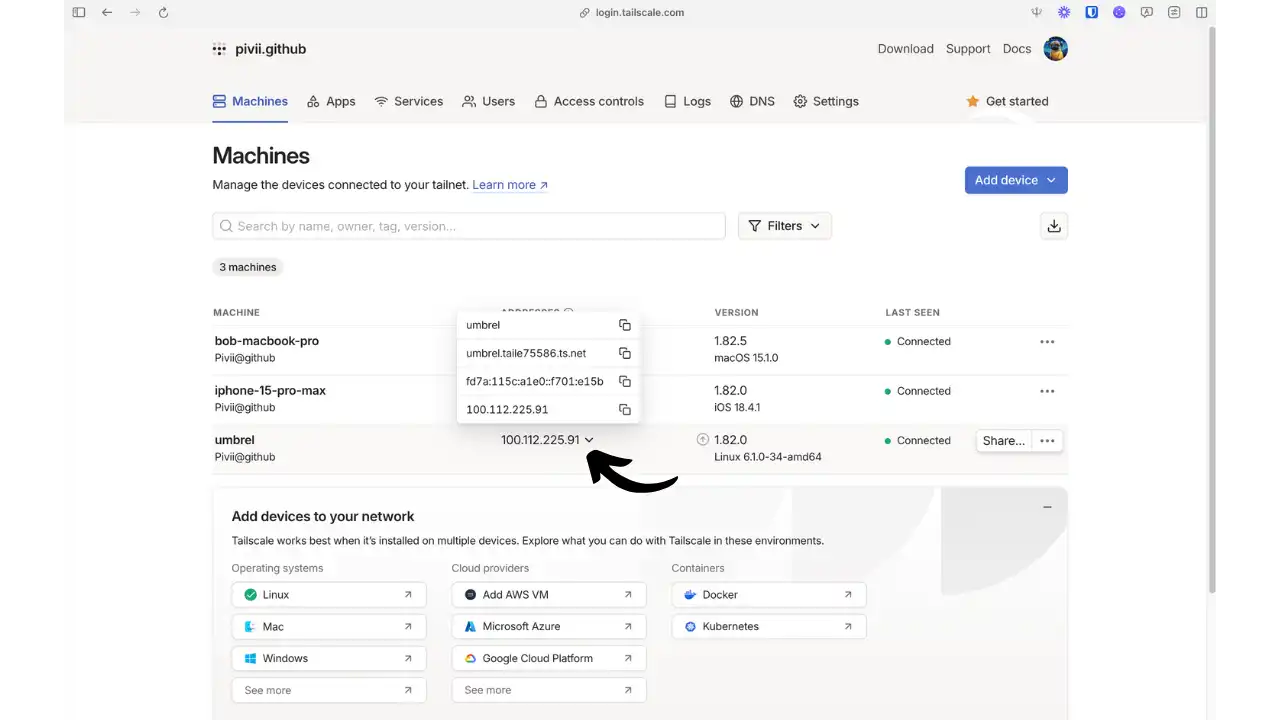Collapse the umbrel address dropdown
Screen dimensions: 1280x720
pyautogui.click(x=589, y=439)
